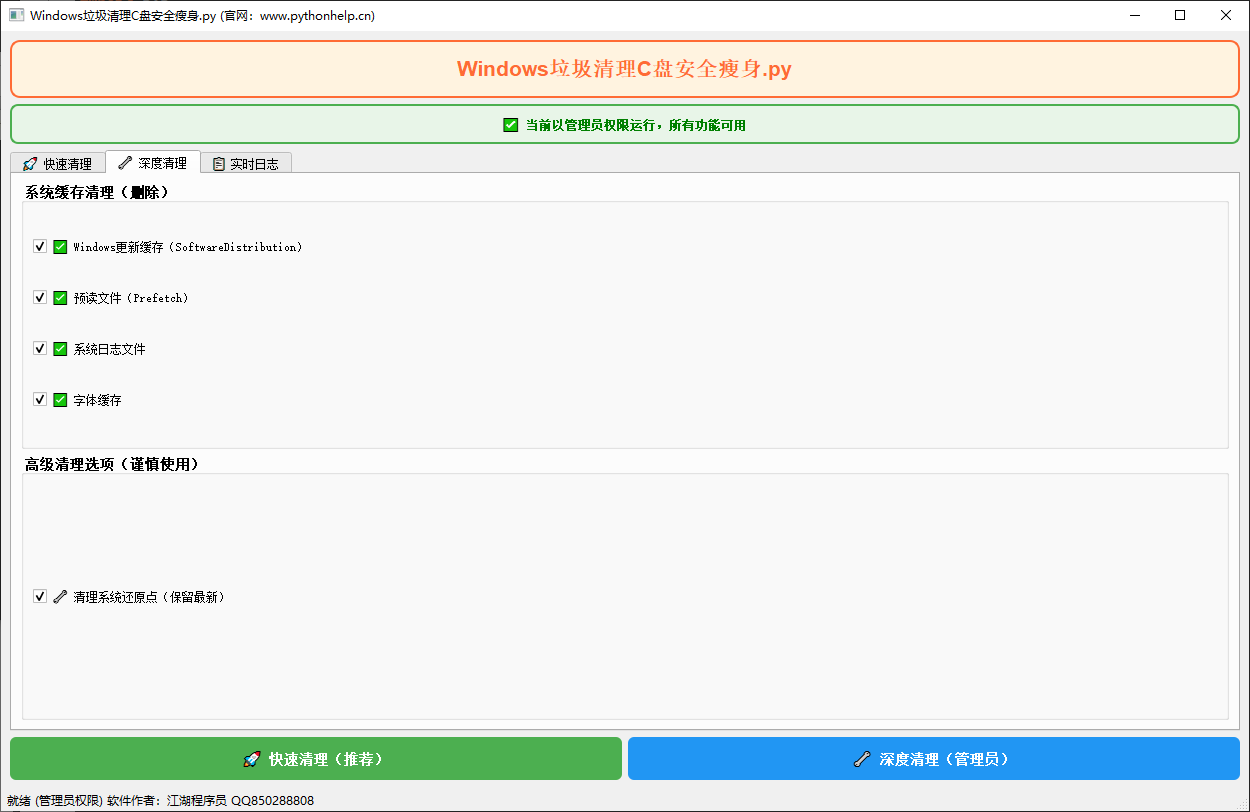The image size is (1250, 812).
Task: Click the application icon in the title bar
Action: (14, 15)
